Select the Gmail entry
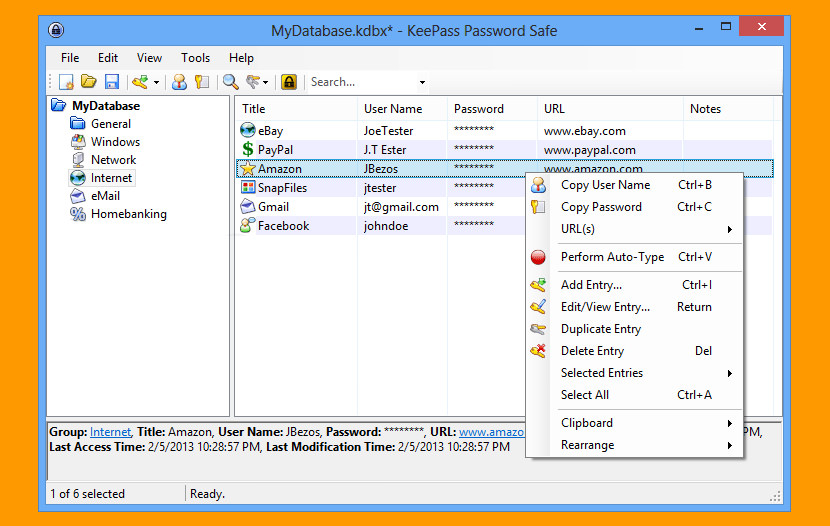This screenshot has width=830, height=526. (273, 207)
